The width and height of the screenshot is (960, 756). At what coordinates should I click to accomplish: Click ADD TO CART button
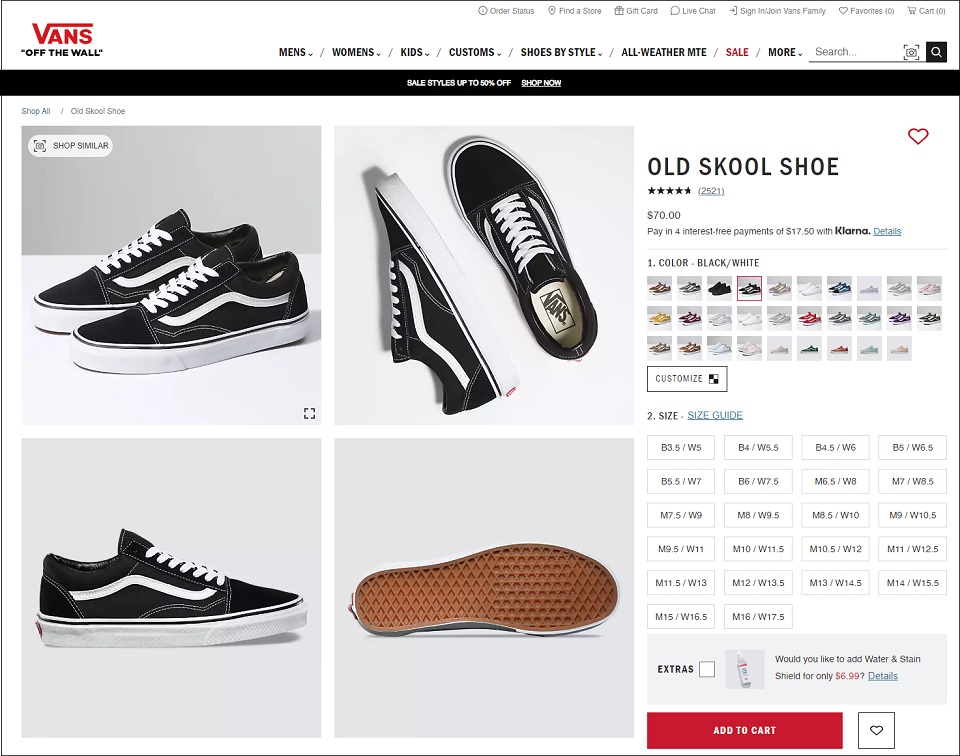744,730
